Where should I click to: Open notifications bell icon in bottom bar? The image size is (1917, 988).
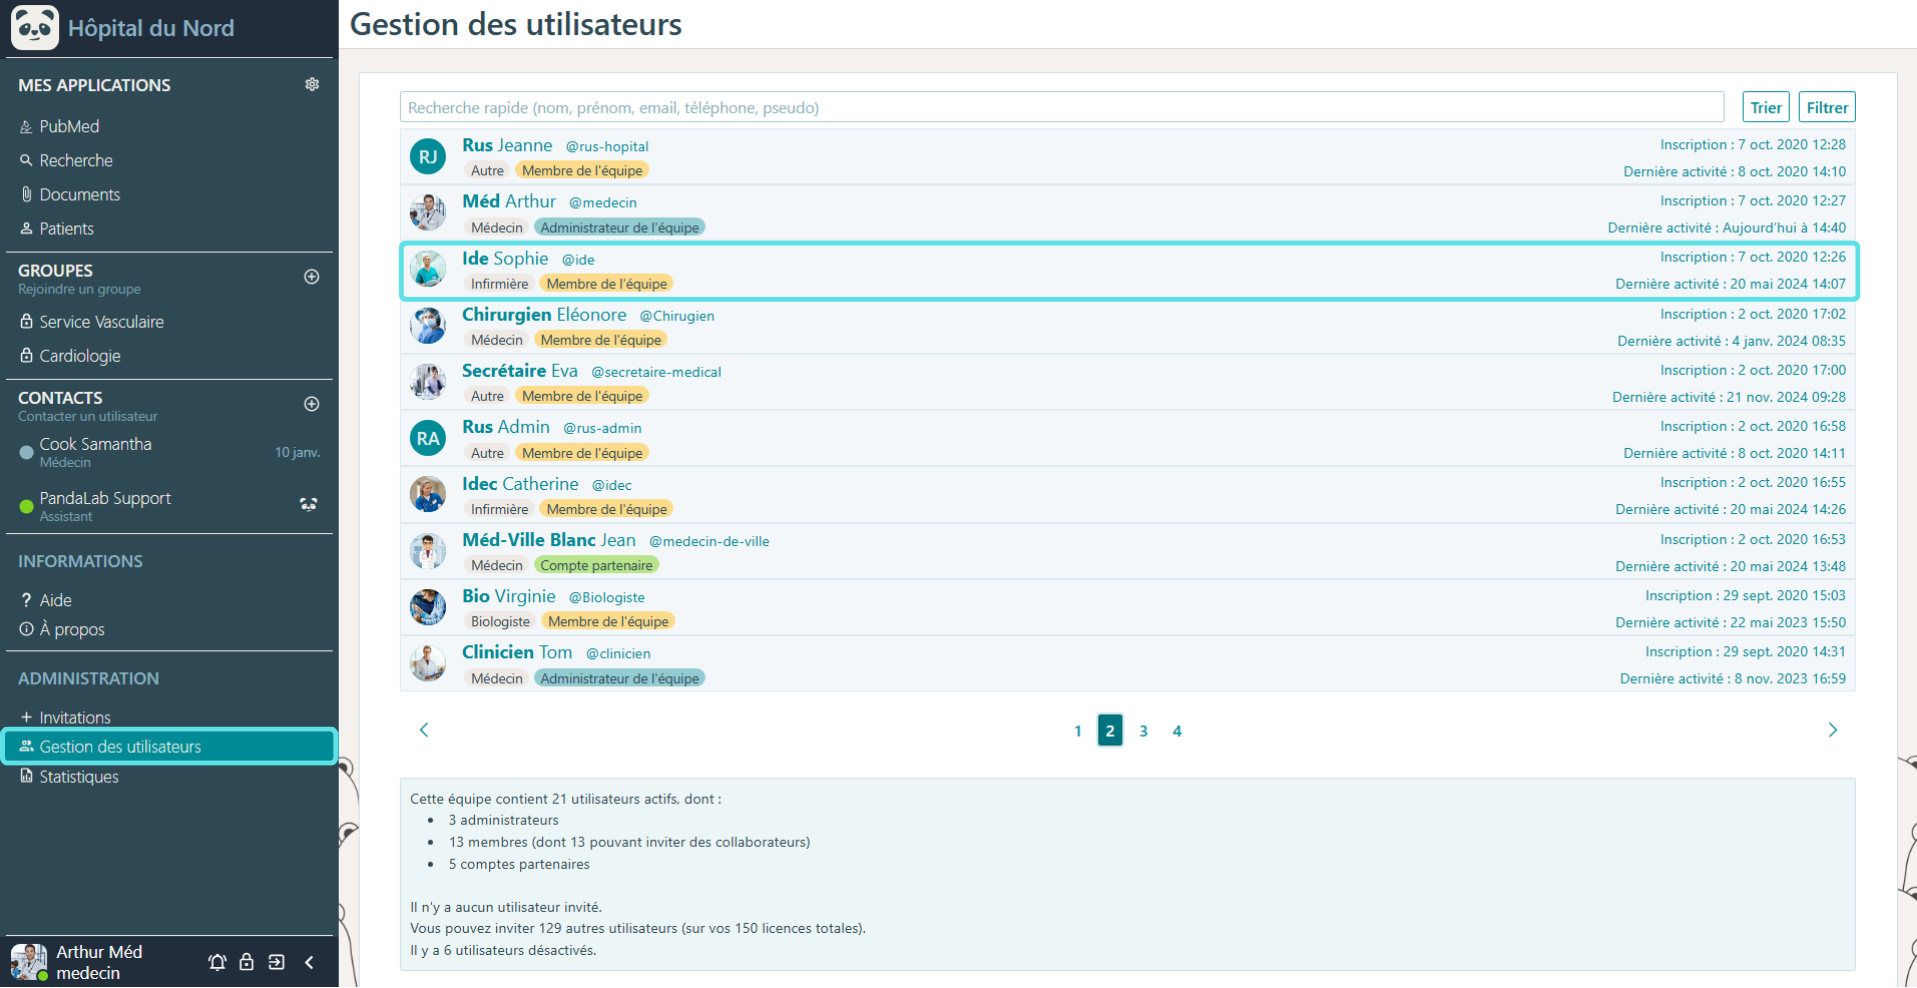217,962
